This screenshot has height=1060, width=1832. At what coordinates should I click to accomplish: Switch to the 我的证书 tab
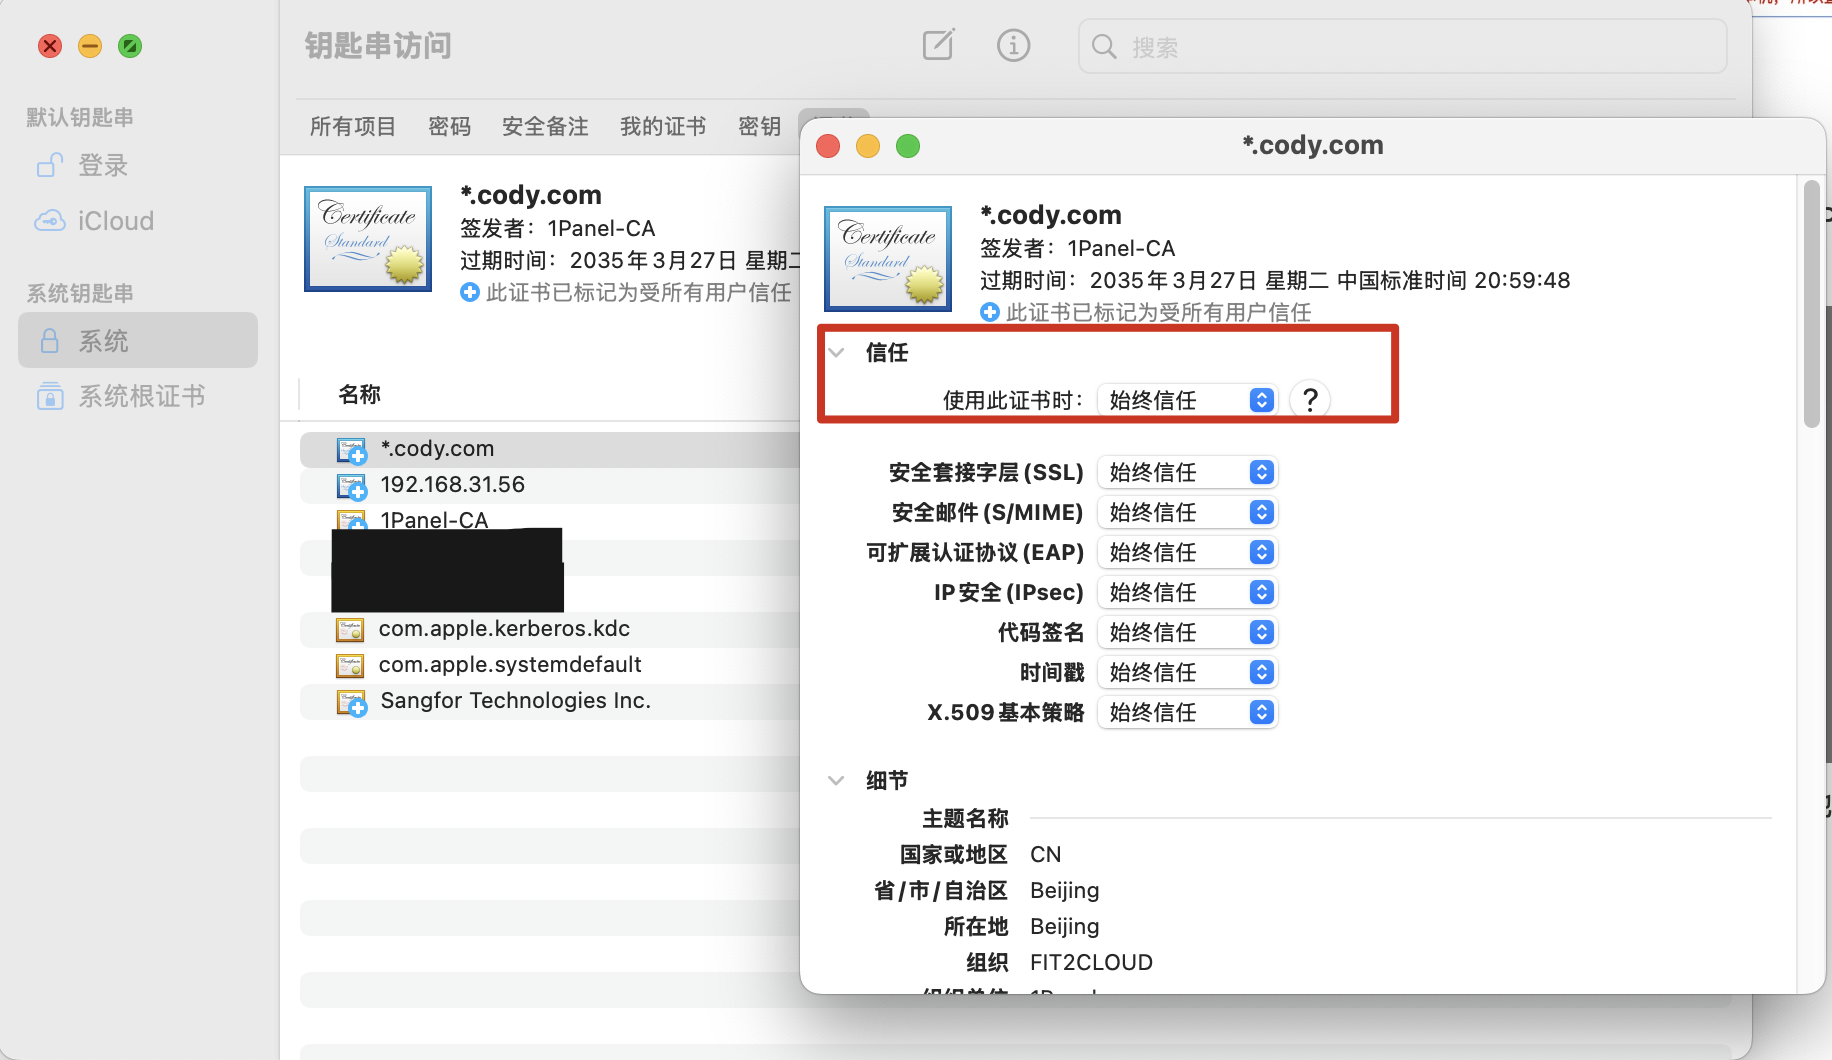tap(662, 126)
